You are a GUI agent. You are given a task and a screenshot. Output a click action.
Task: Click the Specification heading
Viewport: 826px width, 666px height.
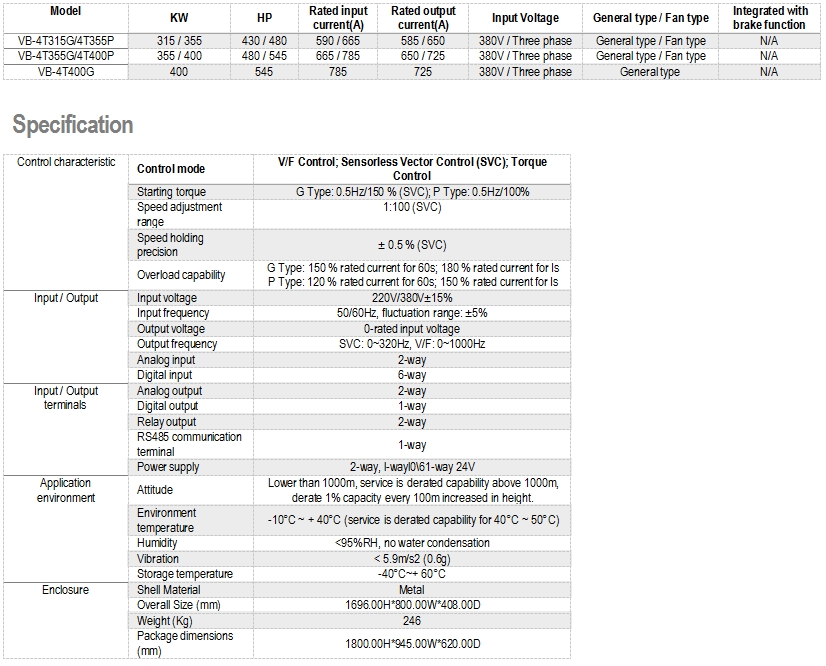72,125
